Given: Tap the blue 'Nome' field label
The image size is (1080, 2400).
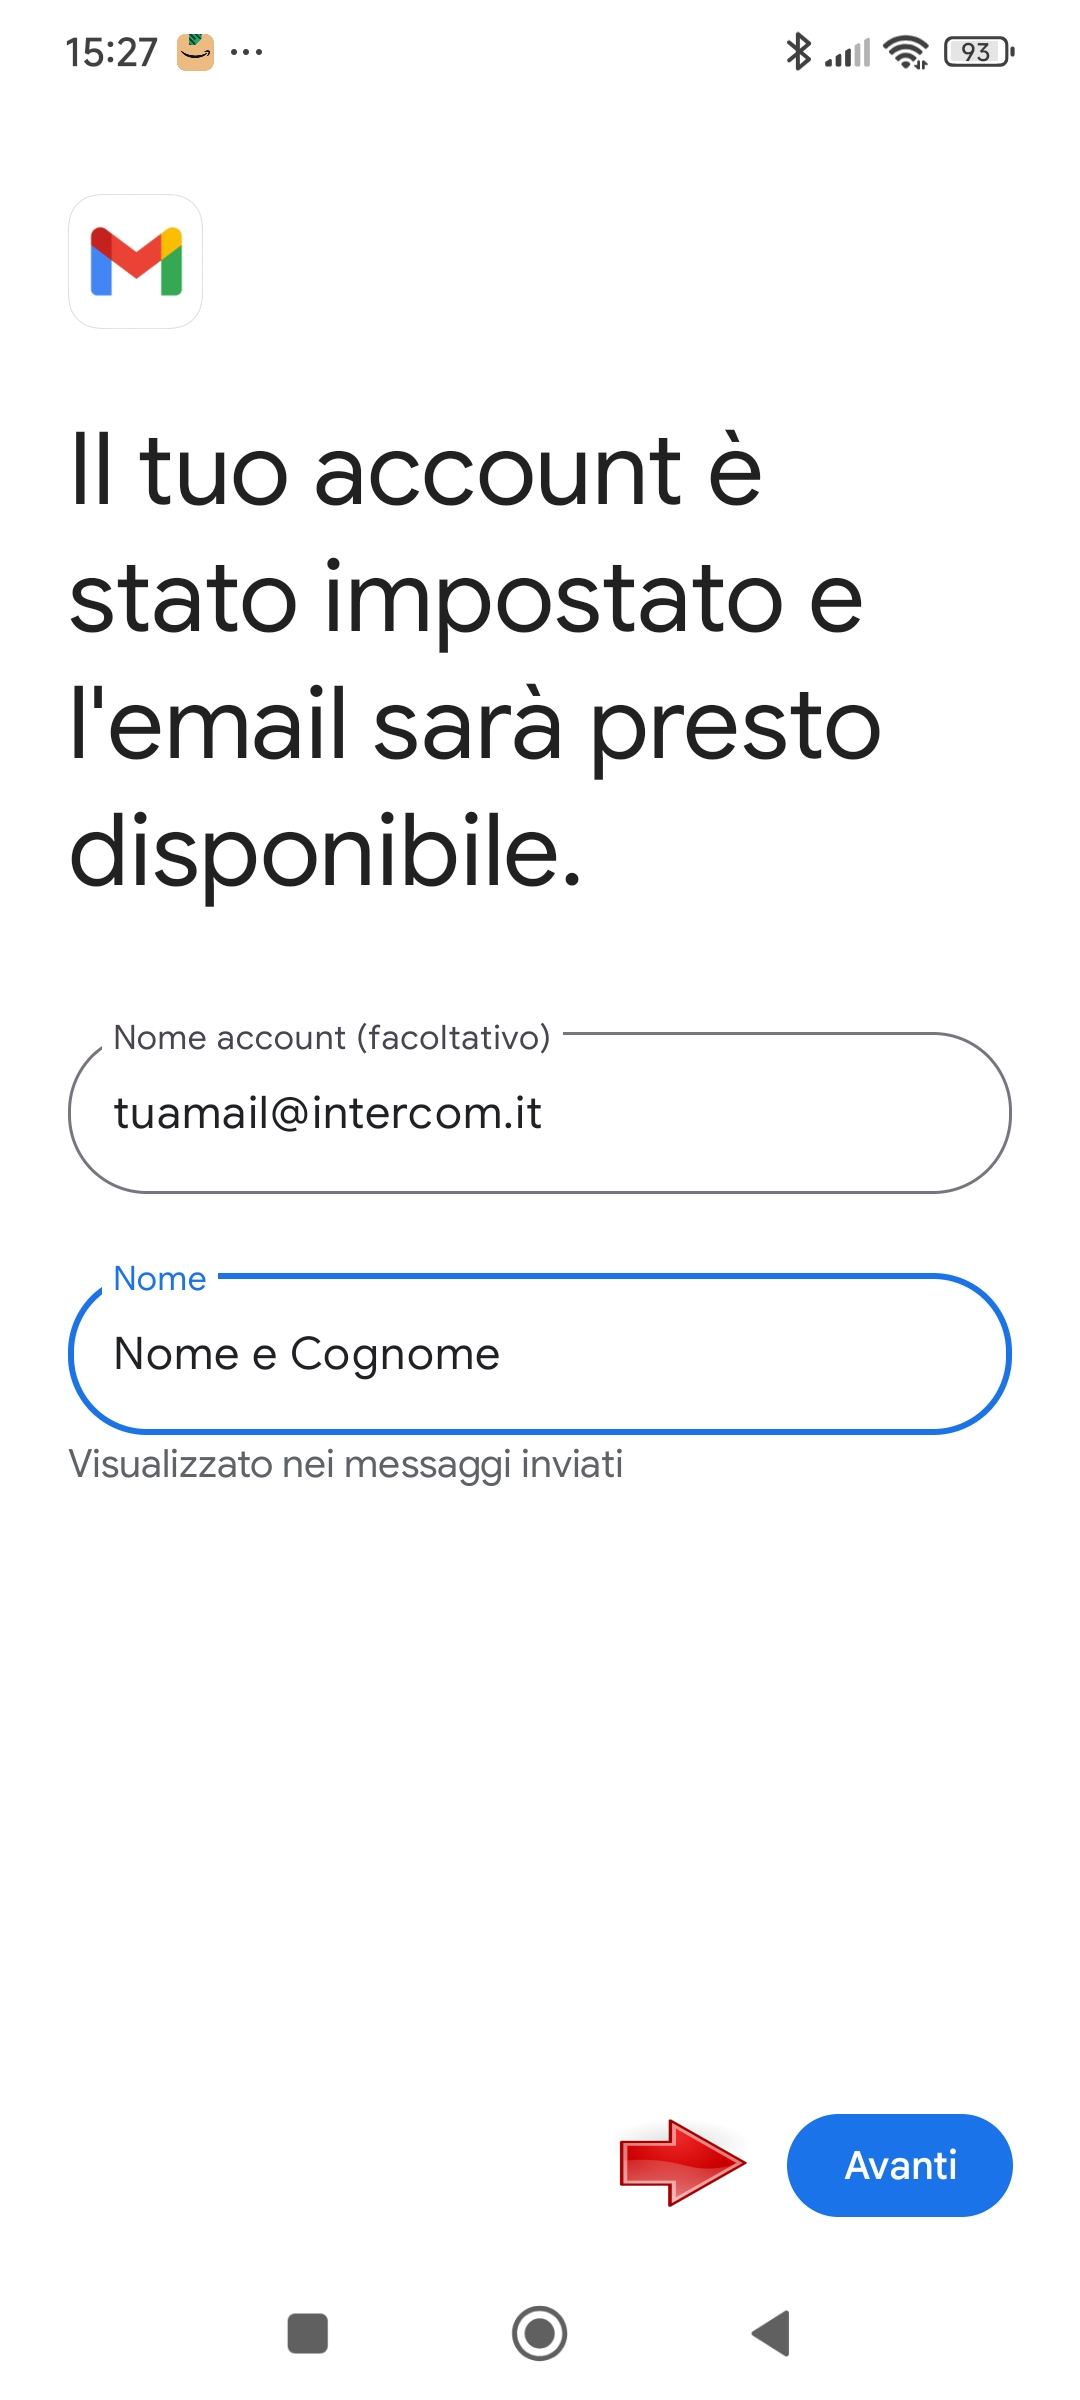Looking at the screenshot, I should click(x=160, y=1278).
